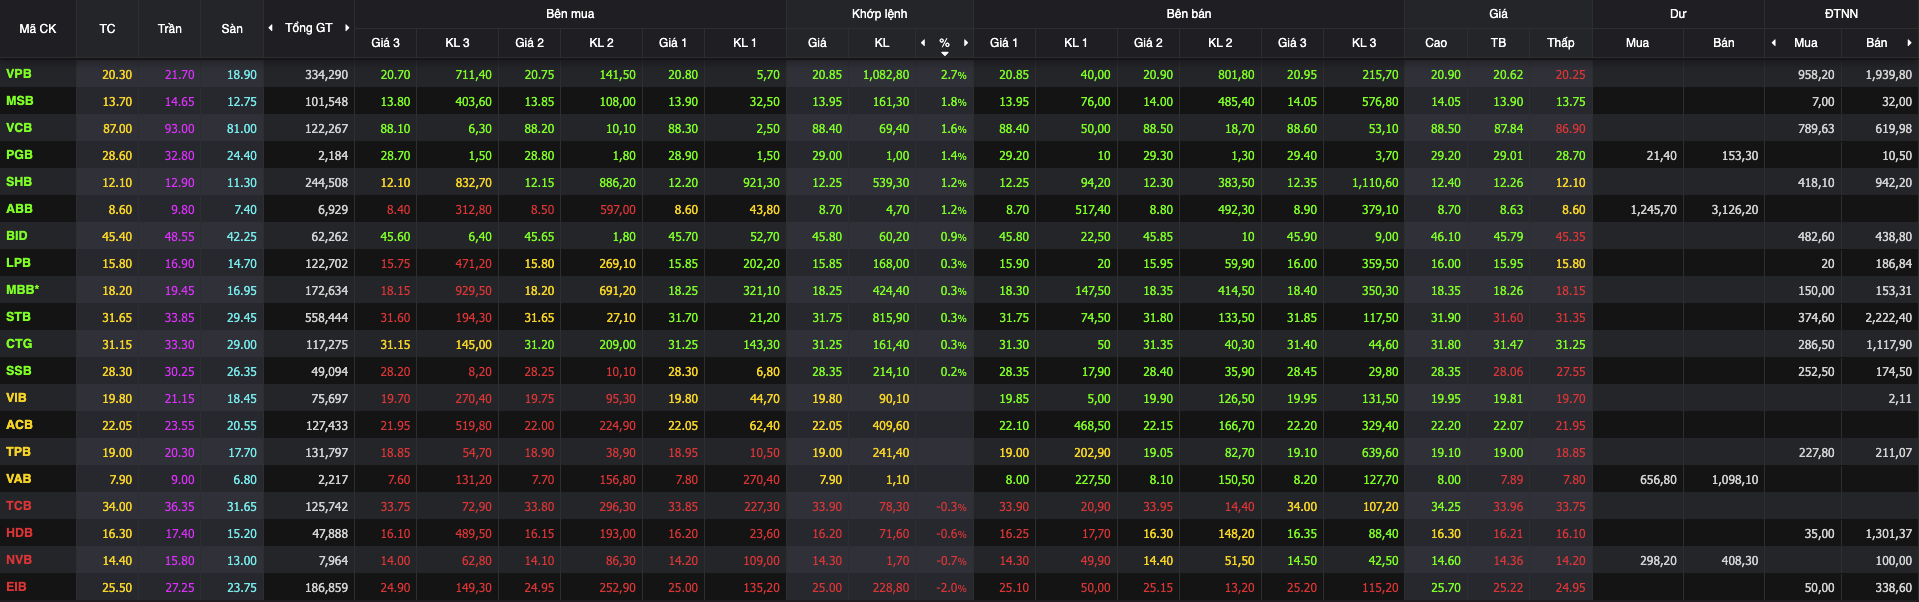
Task: Open the PGB stock symbol
Action: point(19,155)
